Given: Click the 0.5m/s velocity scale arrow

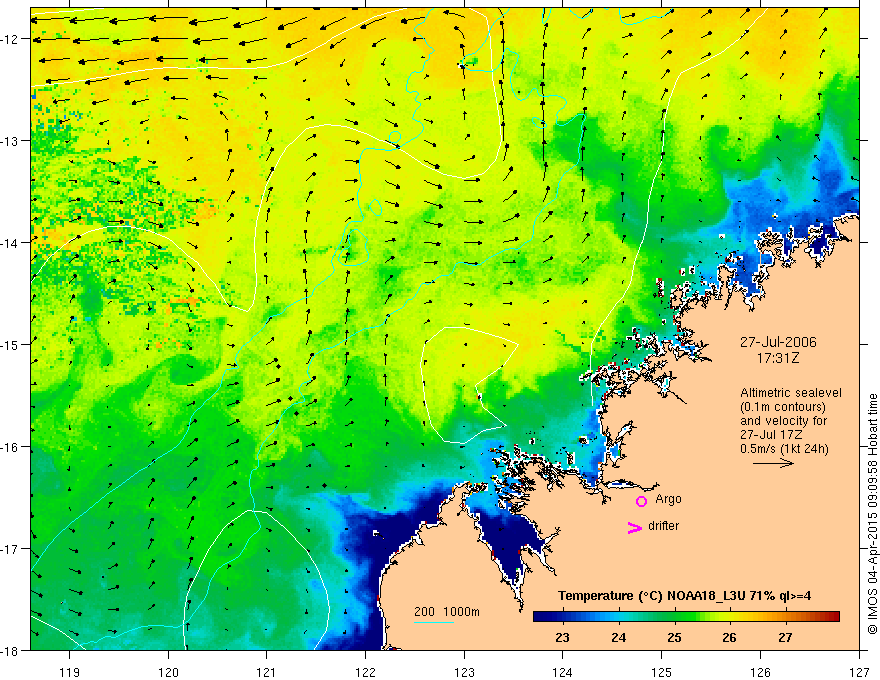Looking at the screenshot, I should (773, 463).
